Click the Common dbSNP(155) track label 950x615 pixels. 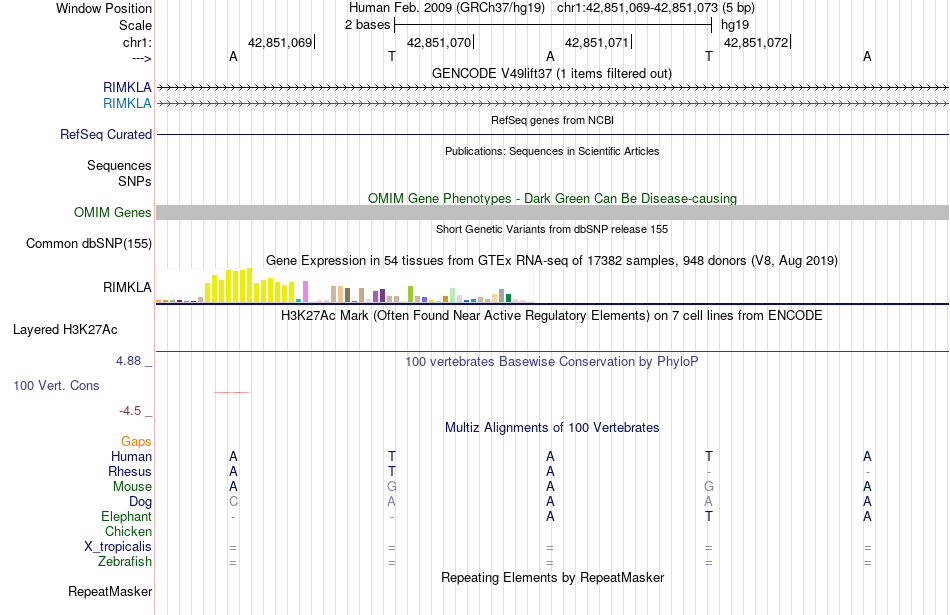tap(89, 244)
